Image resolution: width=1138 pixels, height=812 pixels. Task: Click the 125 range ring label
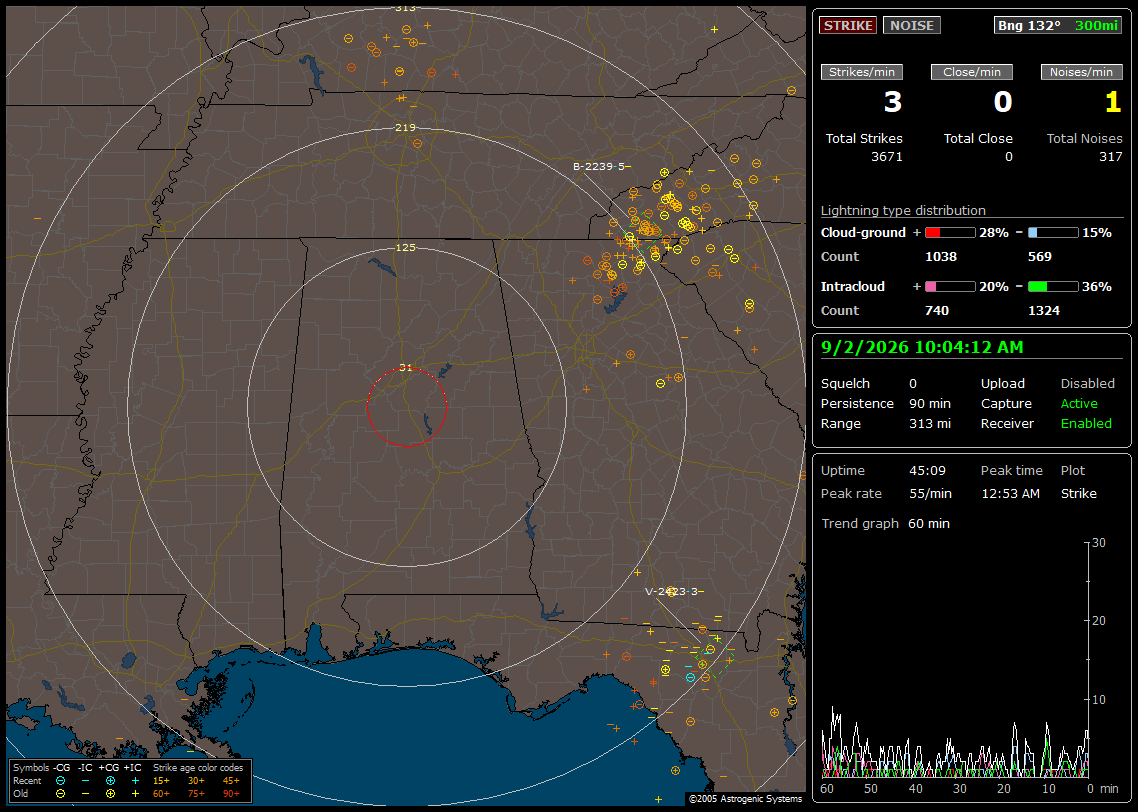(x=405, y=247)
